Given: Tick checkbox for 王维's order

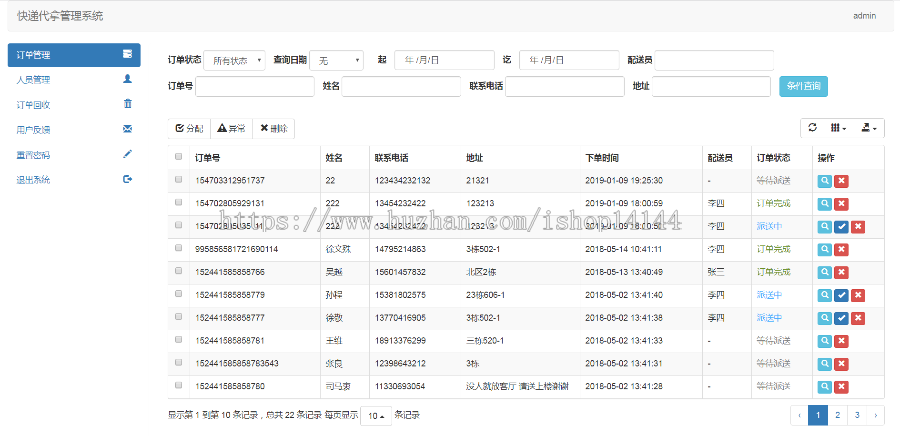Looking at the screenshot, I should point(179,340).
